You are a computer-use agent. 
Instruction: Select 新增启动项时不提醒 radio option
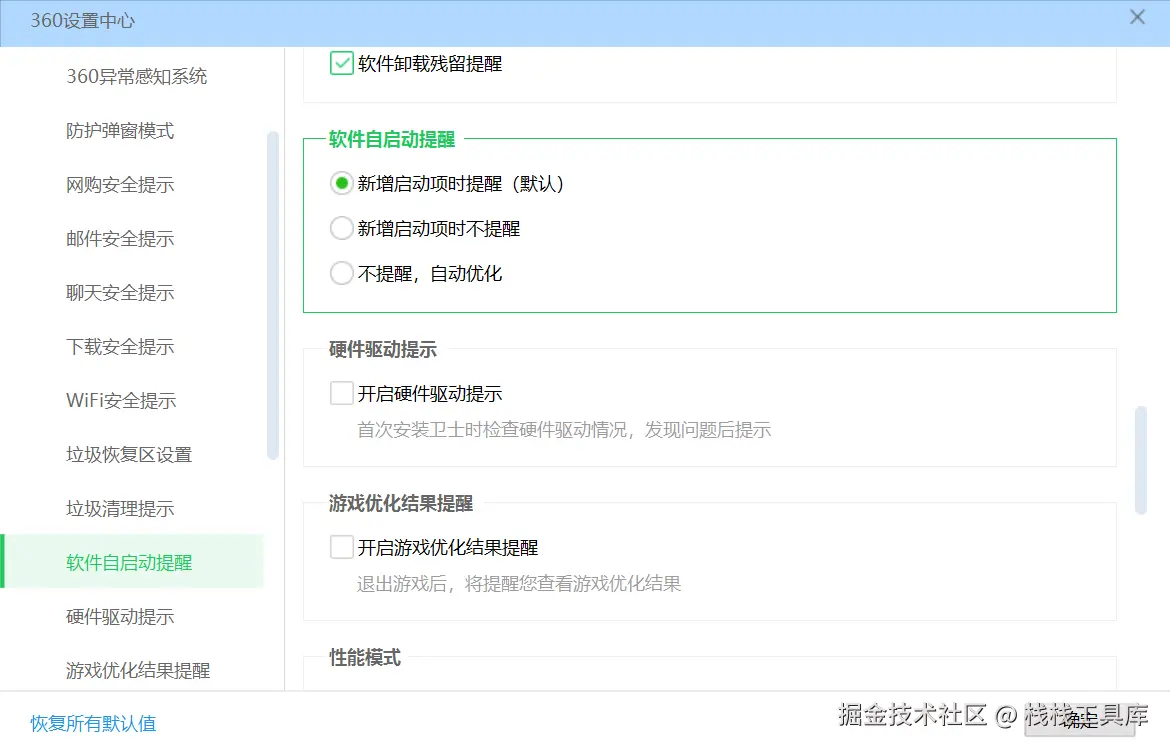[x=342, y=228]
